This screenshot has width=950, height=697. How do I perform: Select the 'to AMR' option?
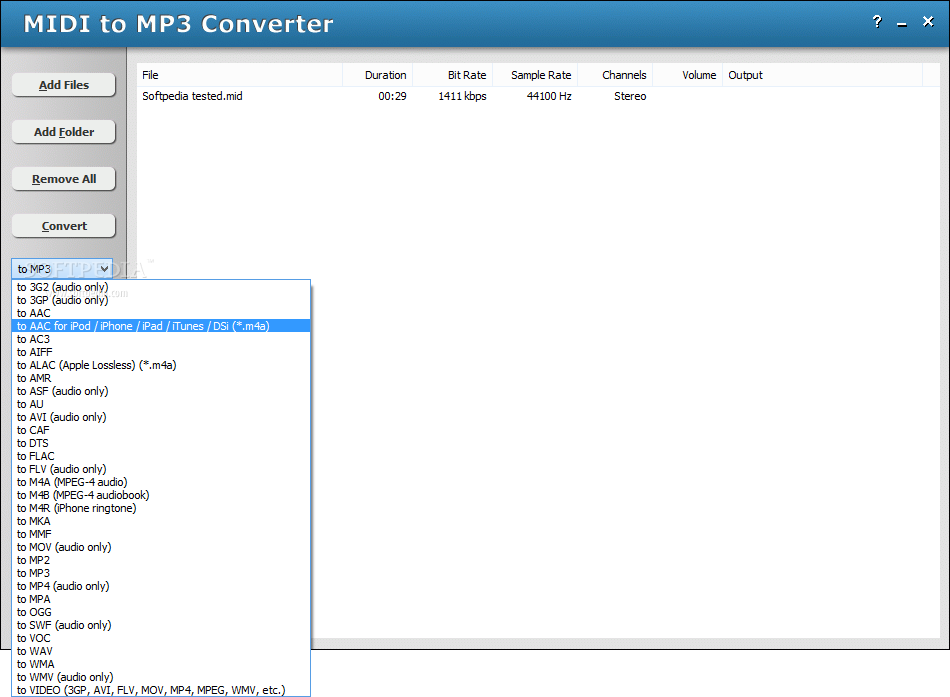161,378
